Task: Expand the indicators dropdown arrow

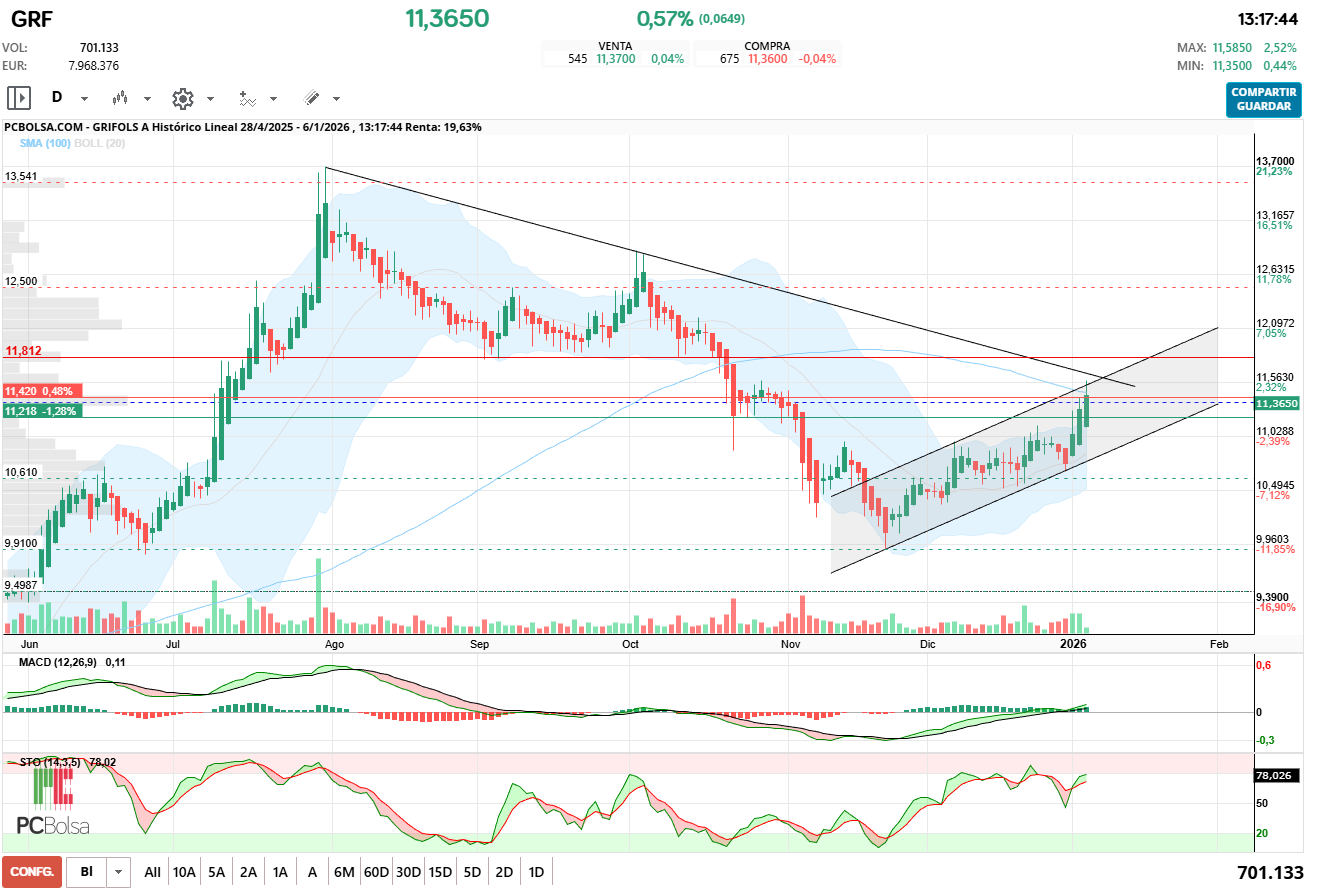Action: [274, 99]
